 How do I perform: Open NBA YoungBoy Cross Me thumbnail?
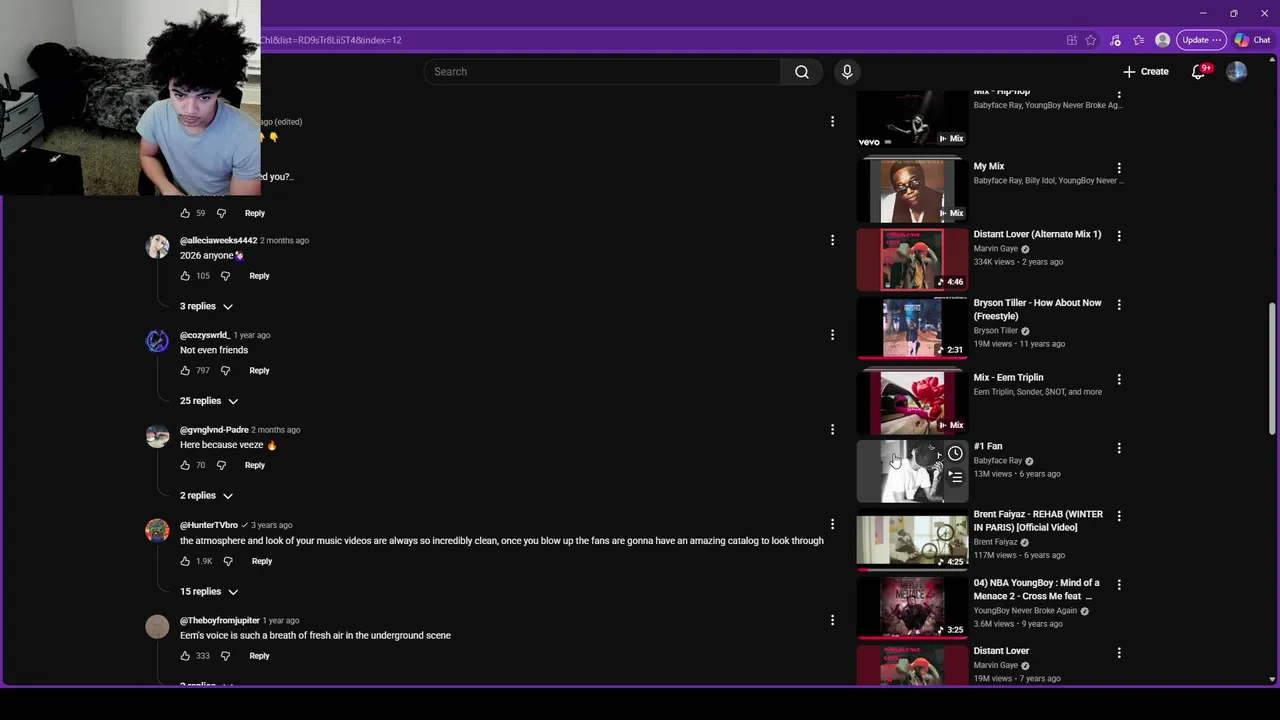[x=912, y=607]
